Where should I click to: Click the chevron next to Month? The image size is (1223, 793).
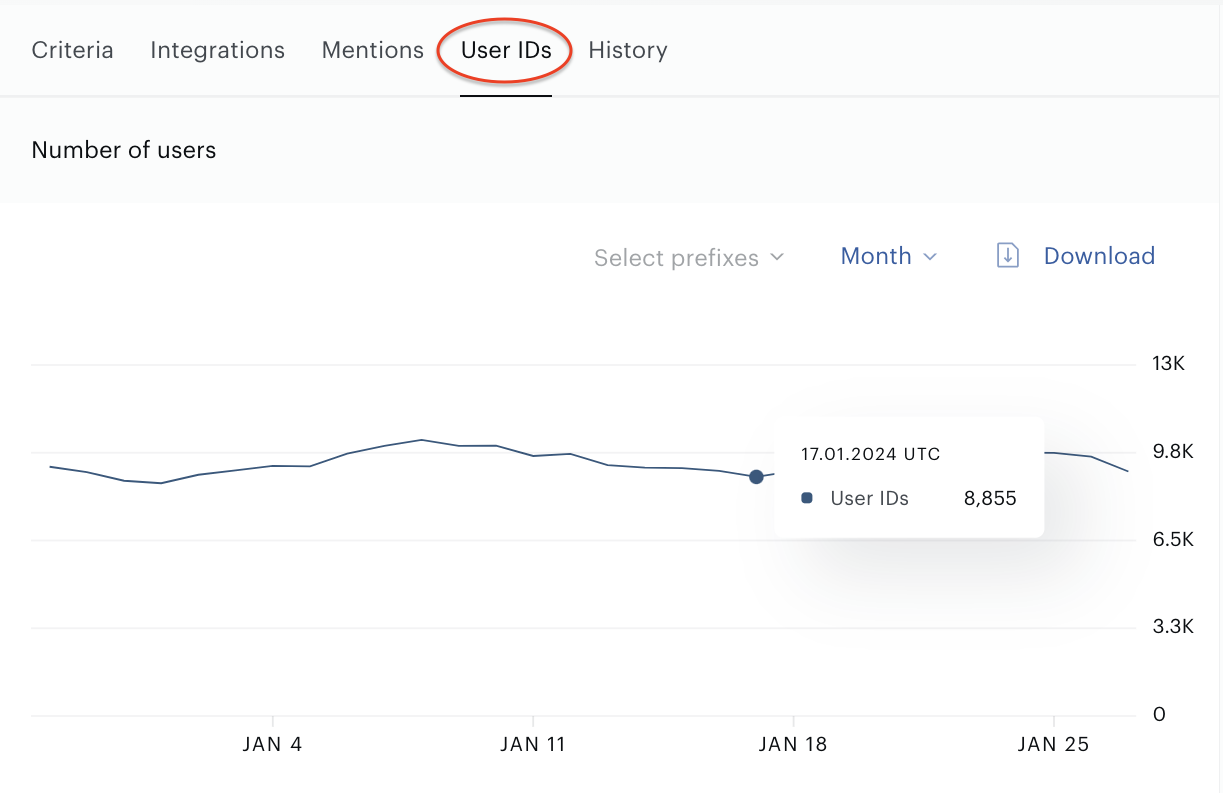pos(930,257)
